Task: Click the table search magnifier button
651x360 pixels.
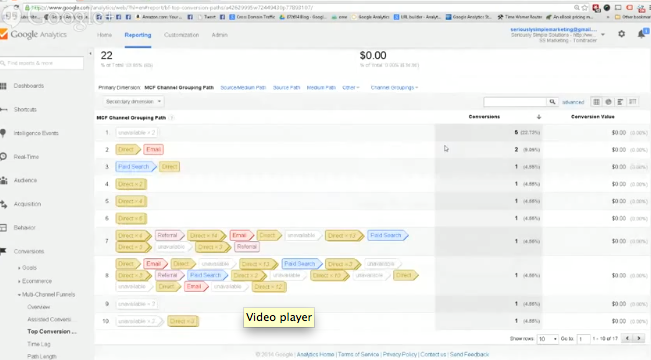Action: click(x=552, y=102)
